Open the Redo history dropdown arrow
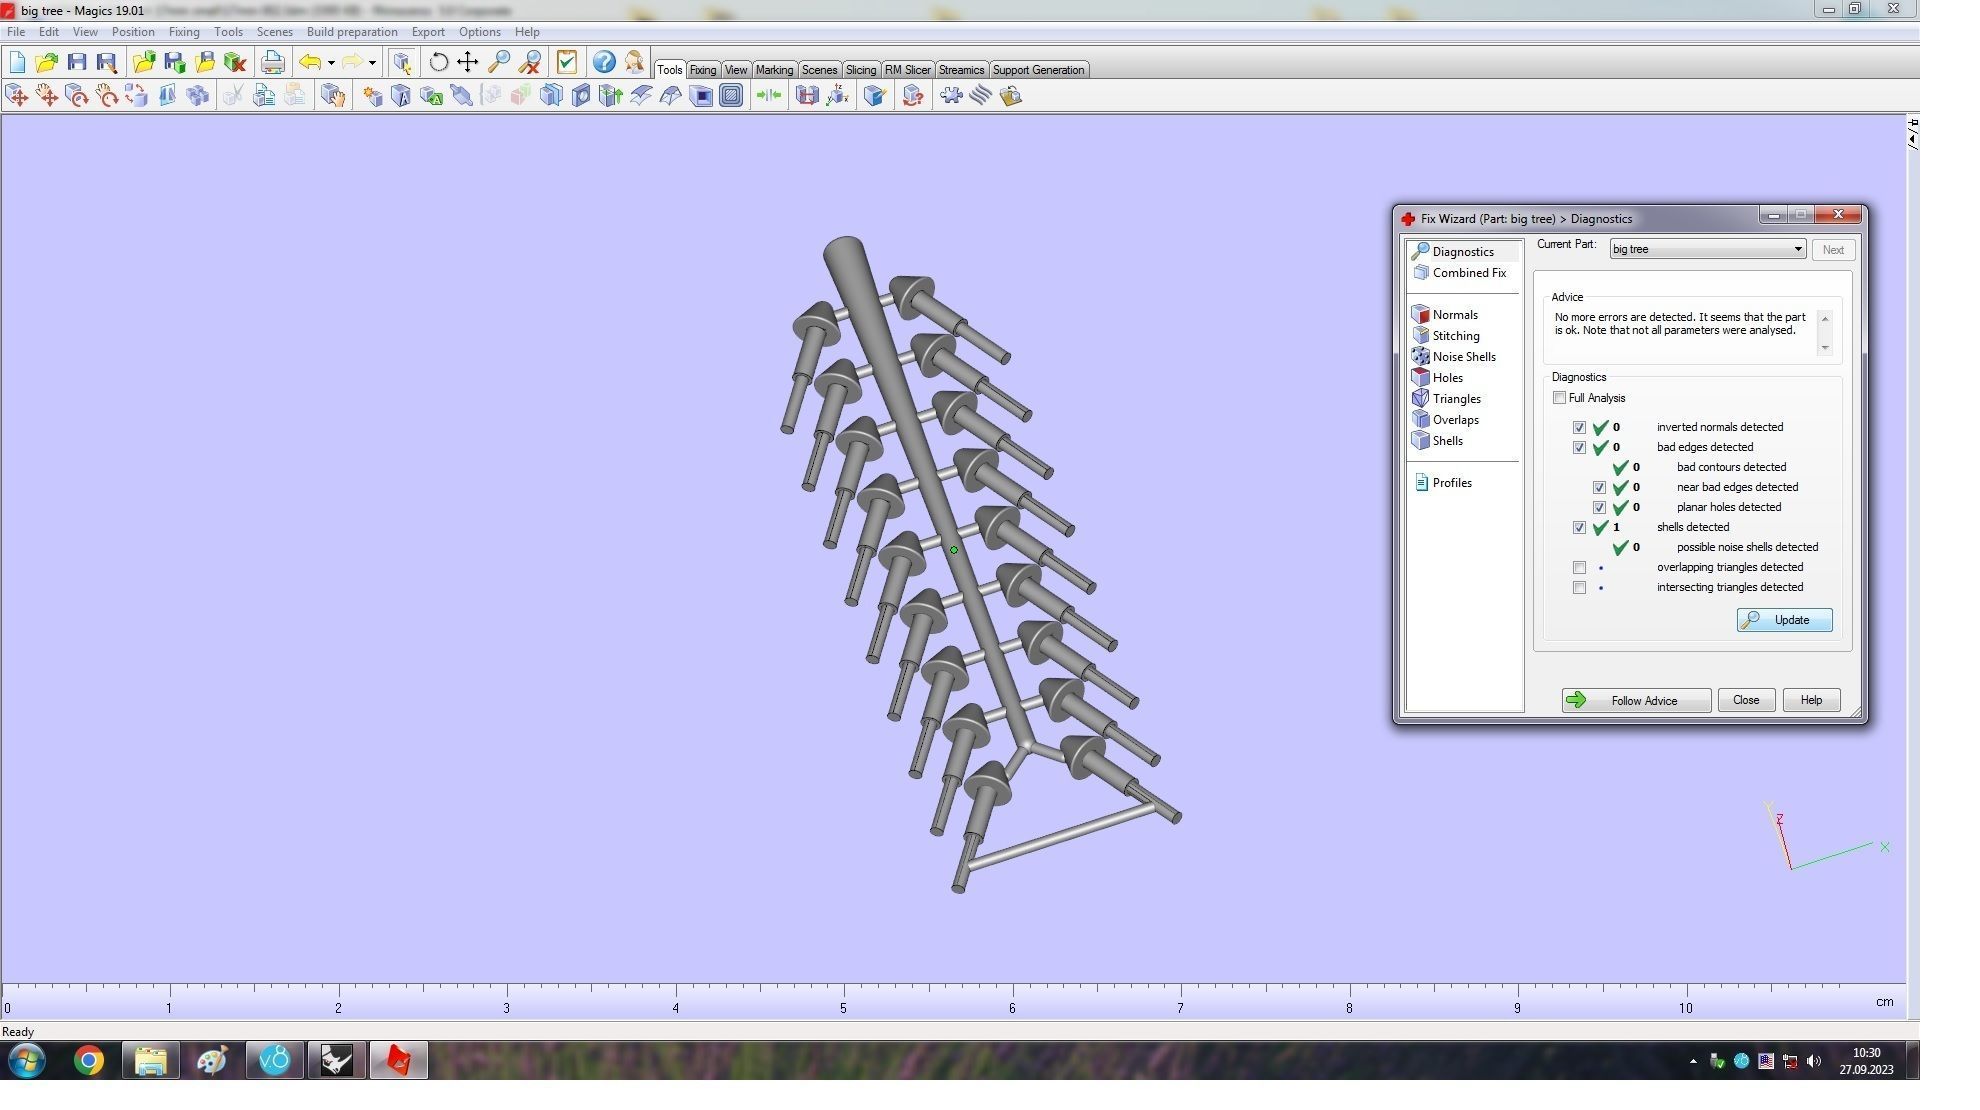Image resolution: width=1980 pixels, height=1110 pixels. 372,62
